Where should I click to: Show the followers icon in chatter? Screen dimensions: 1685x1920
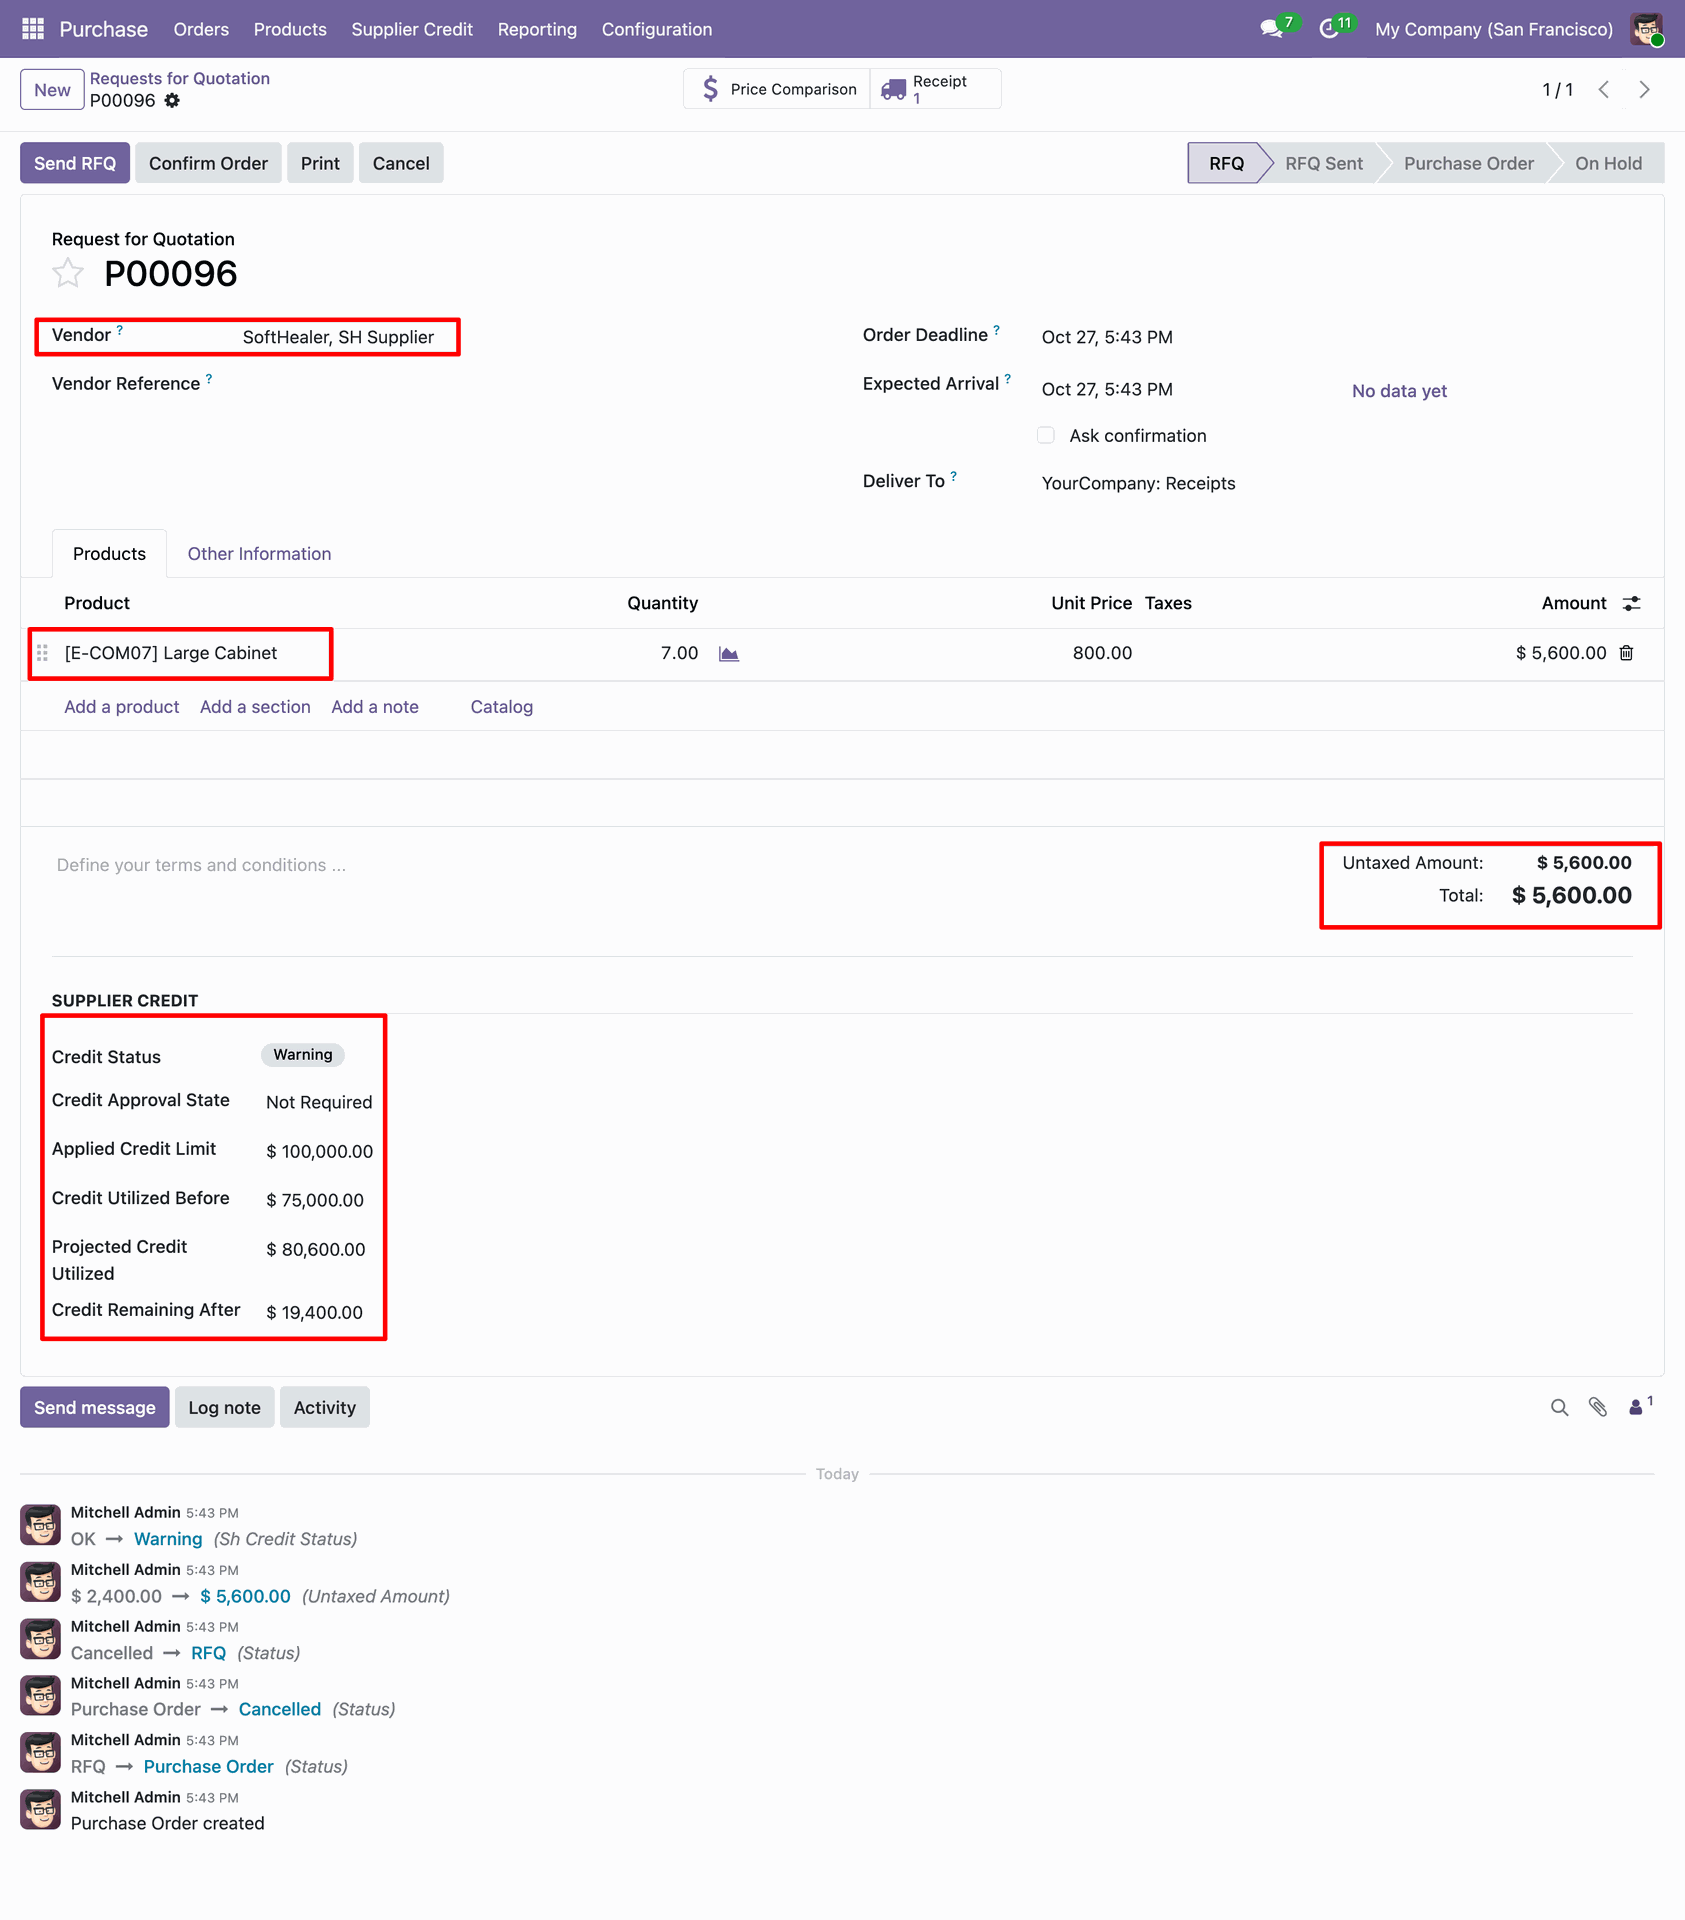point(1640,1407)
